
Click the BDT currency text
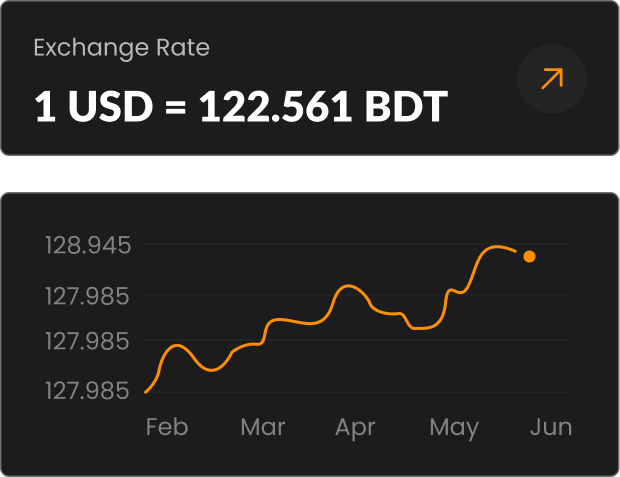click(x=403, y=107)
